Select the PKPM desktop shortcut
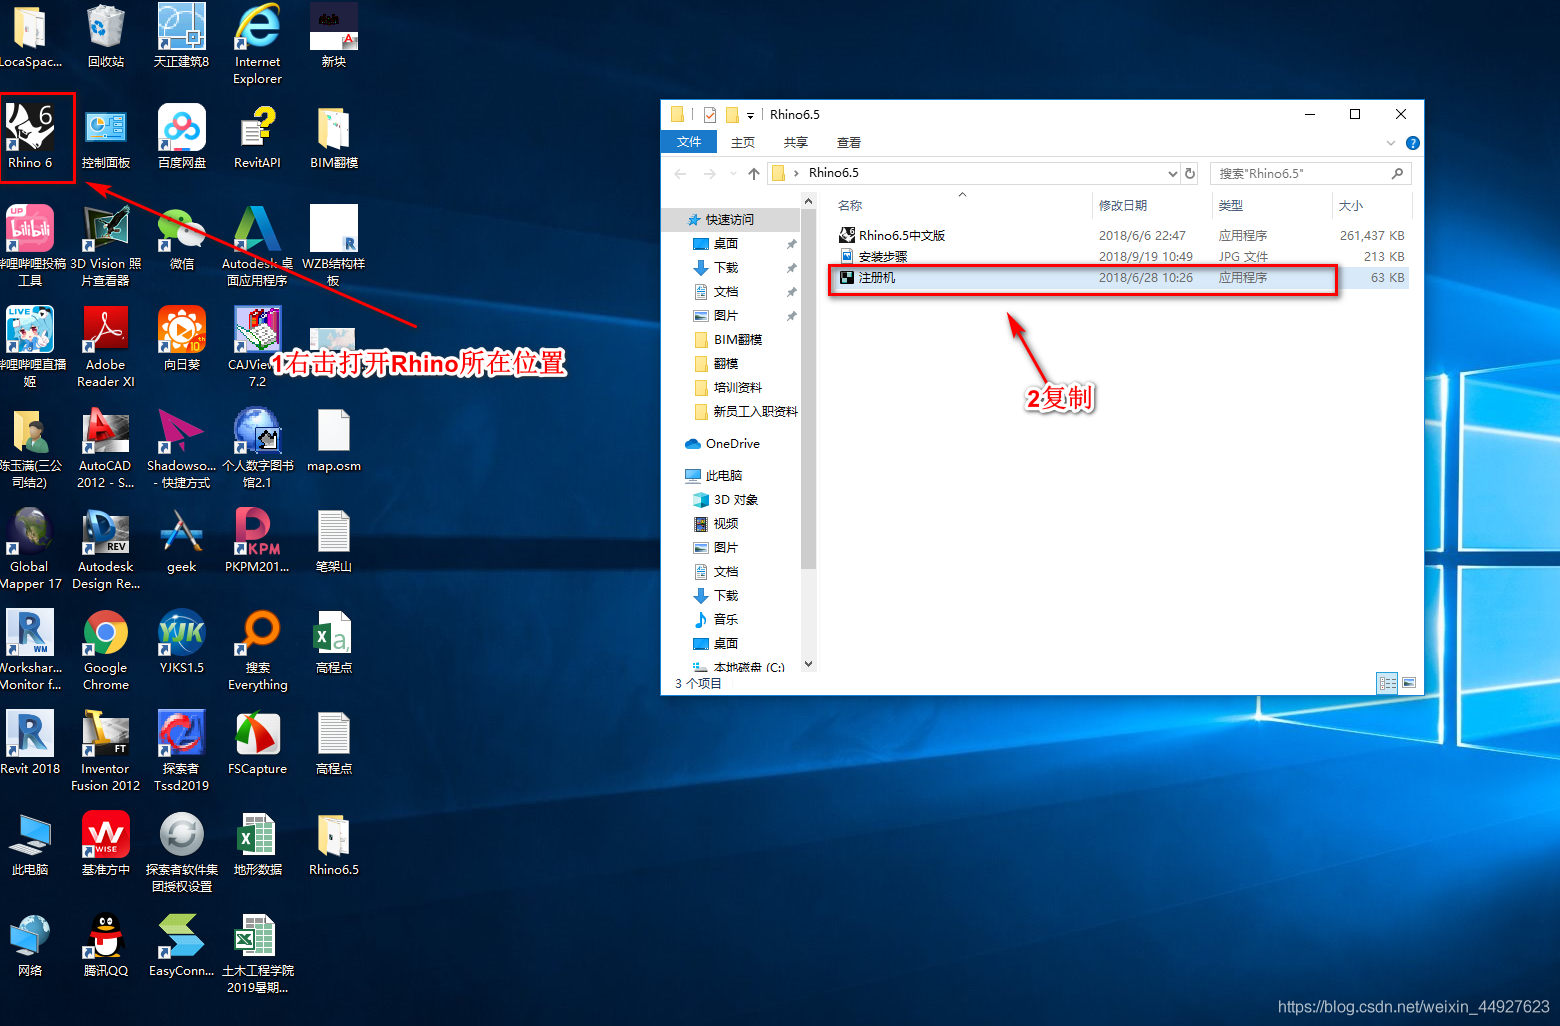Viewport: 1560px width, 1026px height. pos(258,541)
